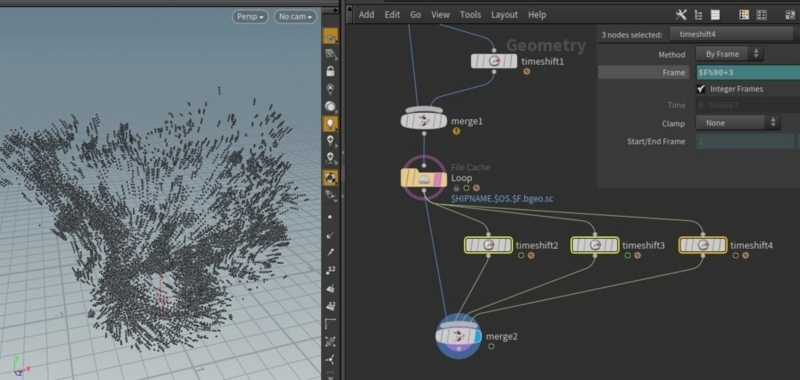
Task: Click the point trails icon
Action: coord(330,252)
